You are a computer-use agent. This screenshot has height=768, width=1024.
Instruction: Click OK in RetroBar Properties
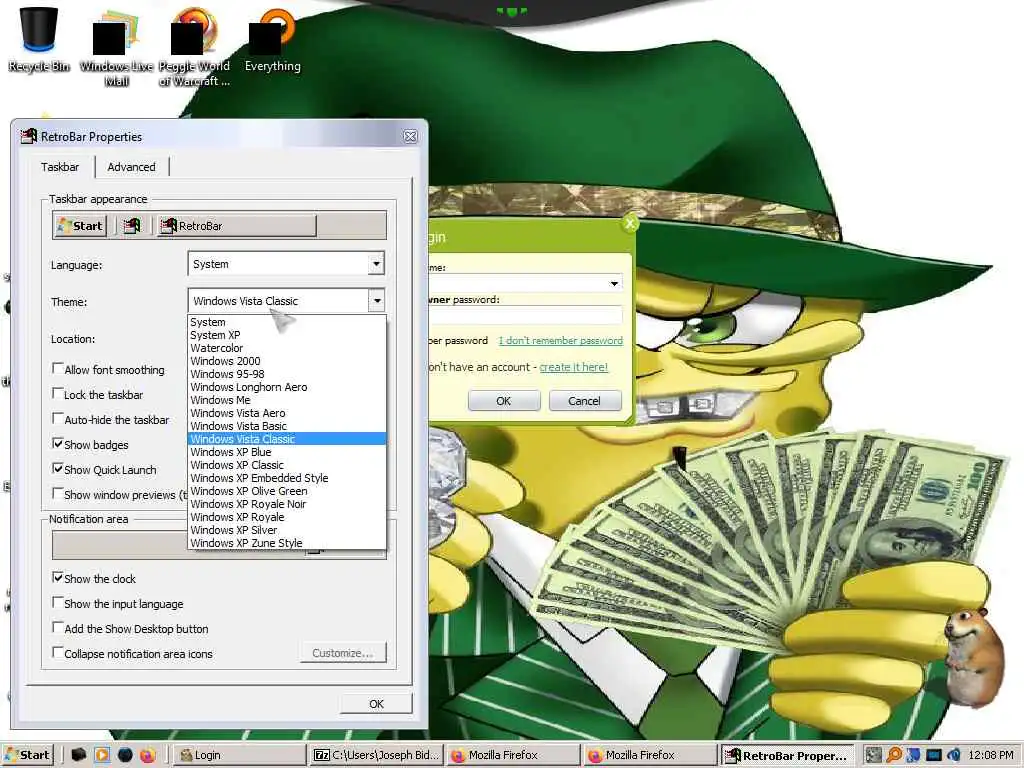(376, 703)
